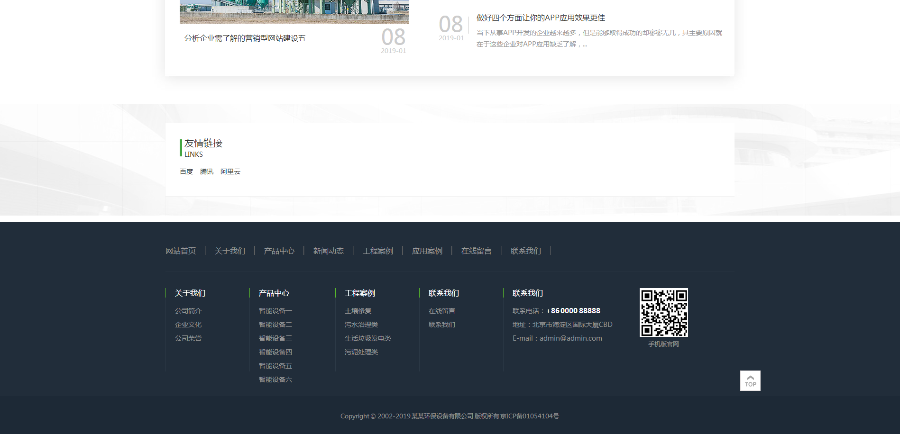Viewport: 900px width, 434px height.
Task: Open the 智能设备六 product link
Action: [x=276, y=379]
